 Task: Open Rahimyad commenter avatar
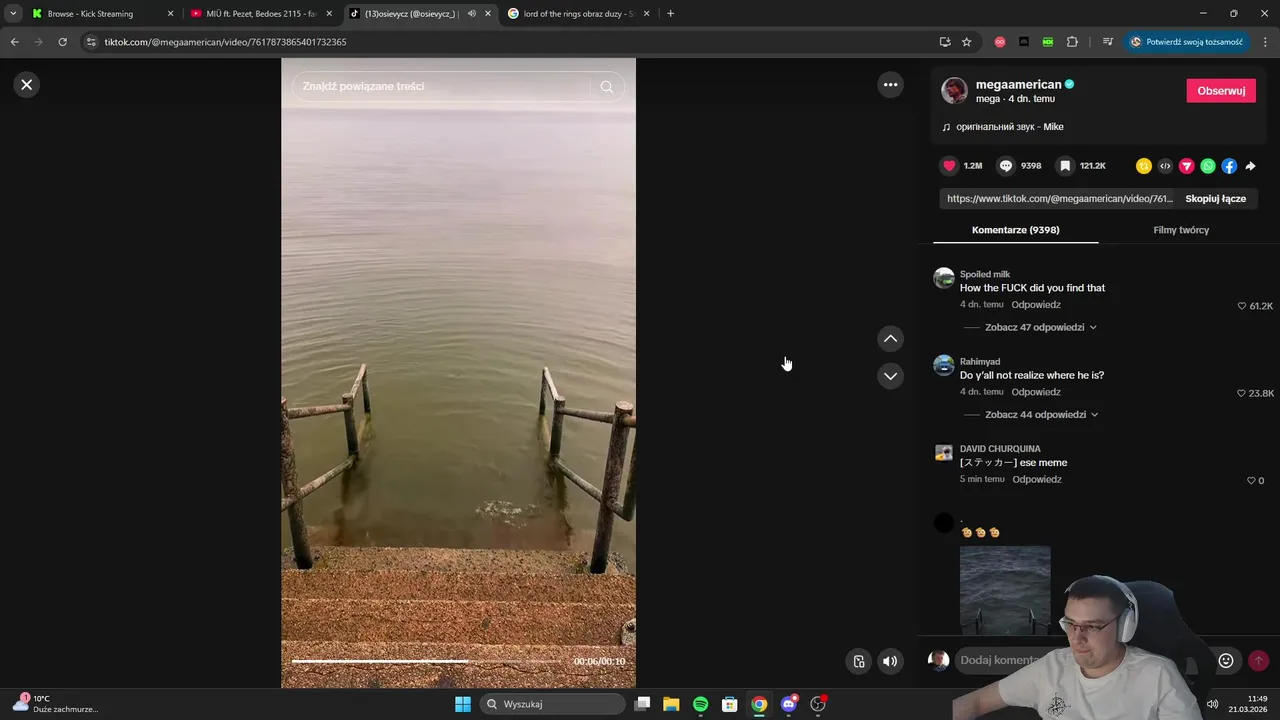(944, 365)
